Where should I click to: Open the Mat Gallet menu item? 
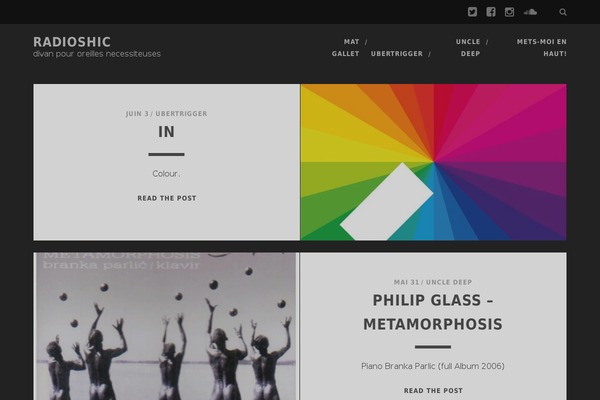(346, 47)
